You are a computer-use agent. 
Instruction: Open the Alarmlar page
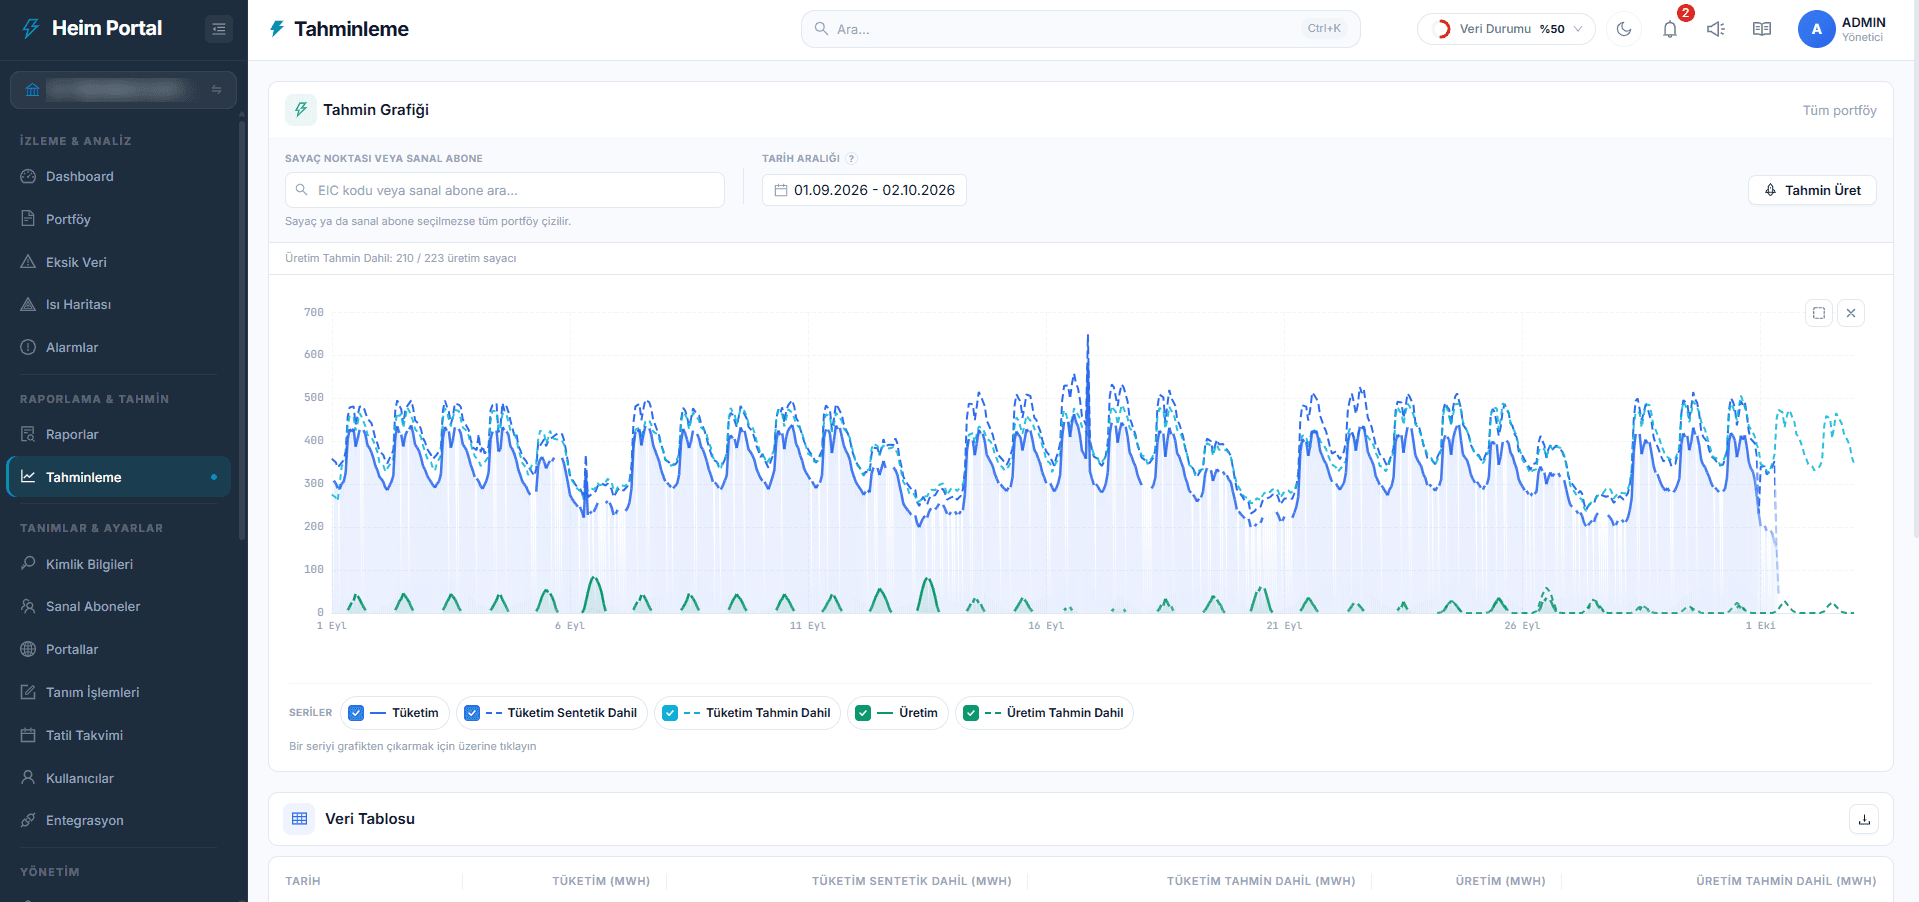tap(118, 348)
